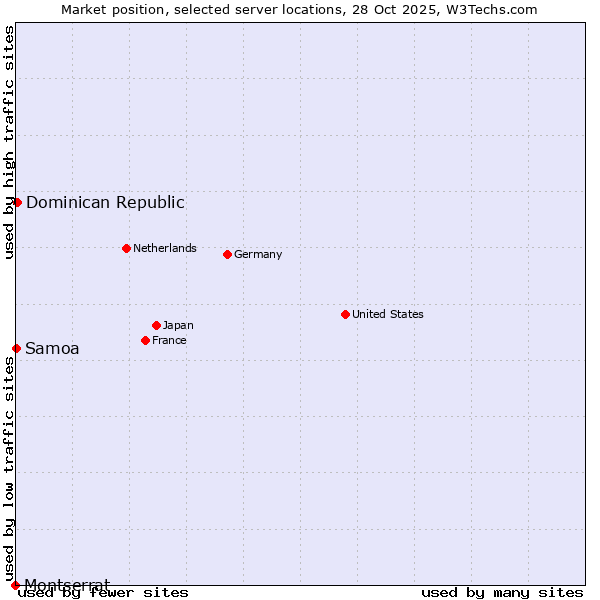Select the United States red marker
Screen dimensions: 600x600
(345, 314)
